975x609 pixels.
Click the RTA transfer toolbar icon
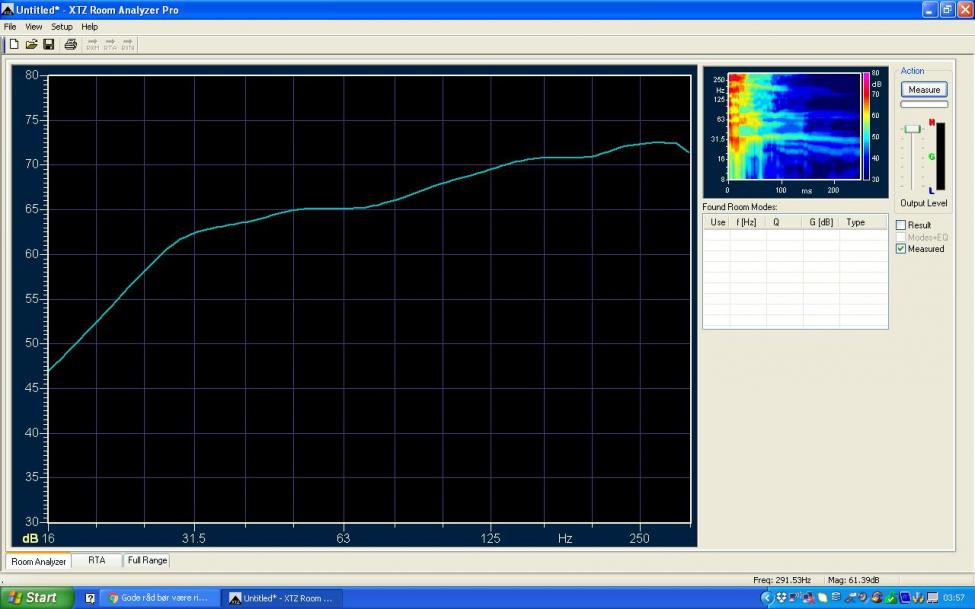pos(110,44)
